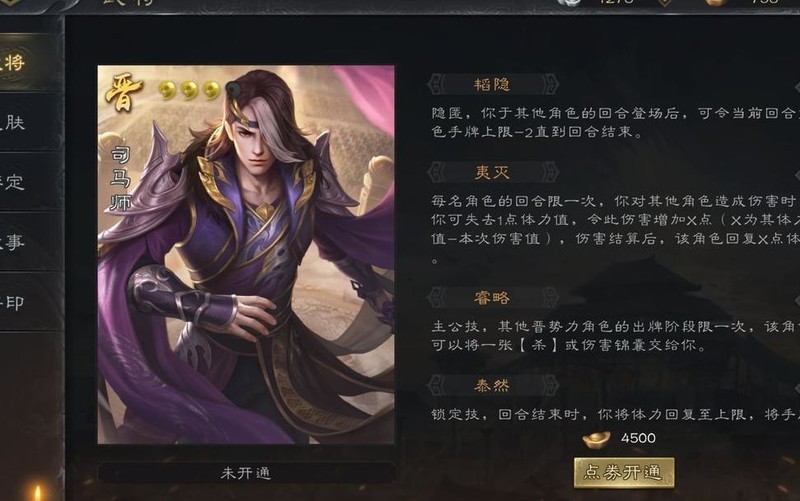This screenshot has height=501, width=800.
Task: Click the silver coin currency icon in top bar
Action: point(569,3)
